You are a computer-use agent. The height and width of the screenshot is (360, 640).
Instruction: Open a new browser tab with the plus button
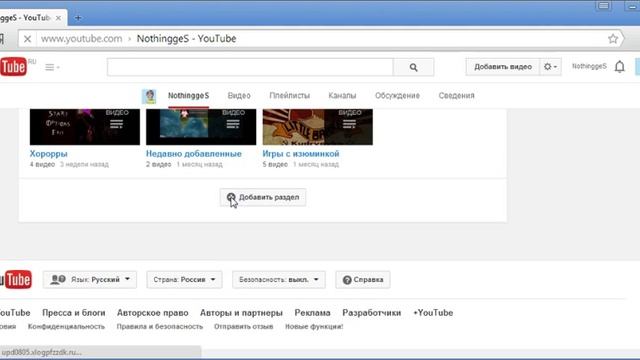pos(78,18)
